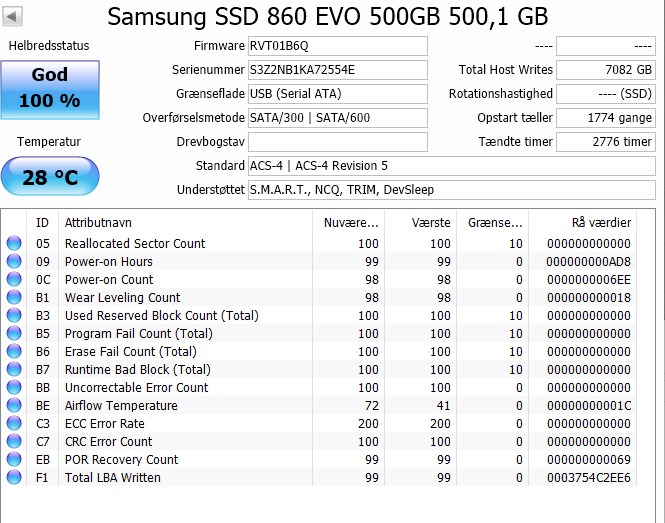Select status icon for POR Recovery Count

pos(14,459)
